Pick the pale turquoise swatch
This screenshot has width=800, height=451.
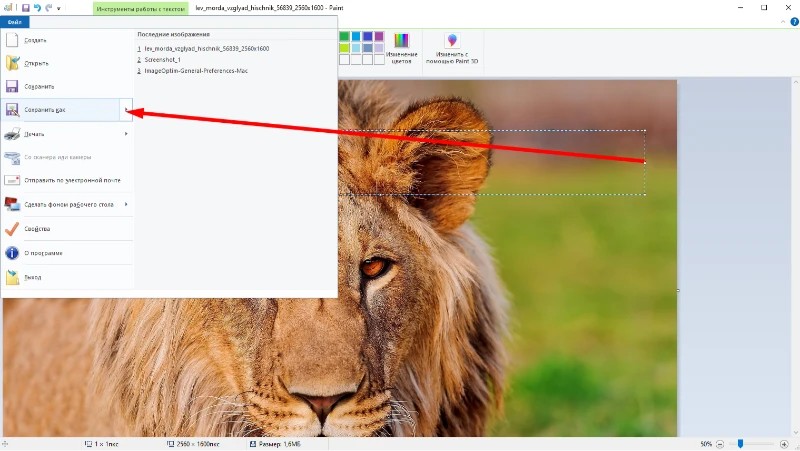356,48
